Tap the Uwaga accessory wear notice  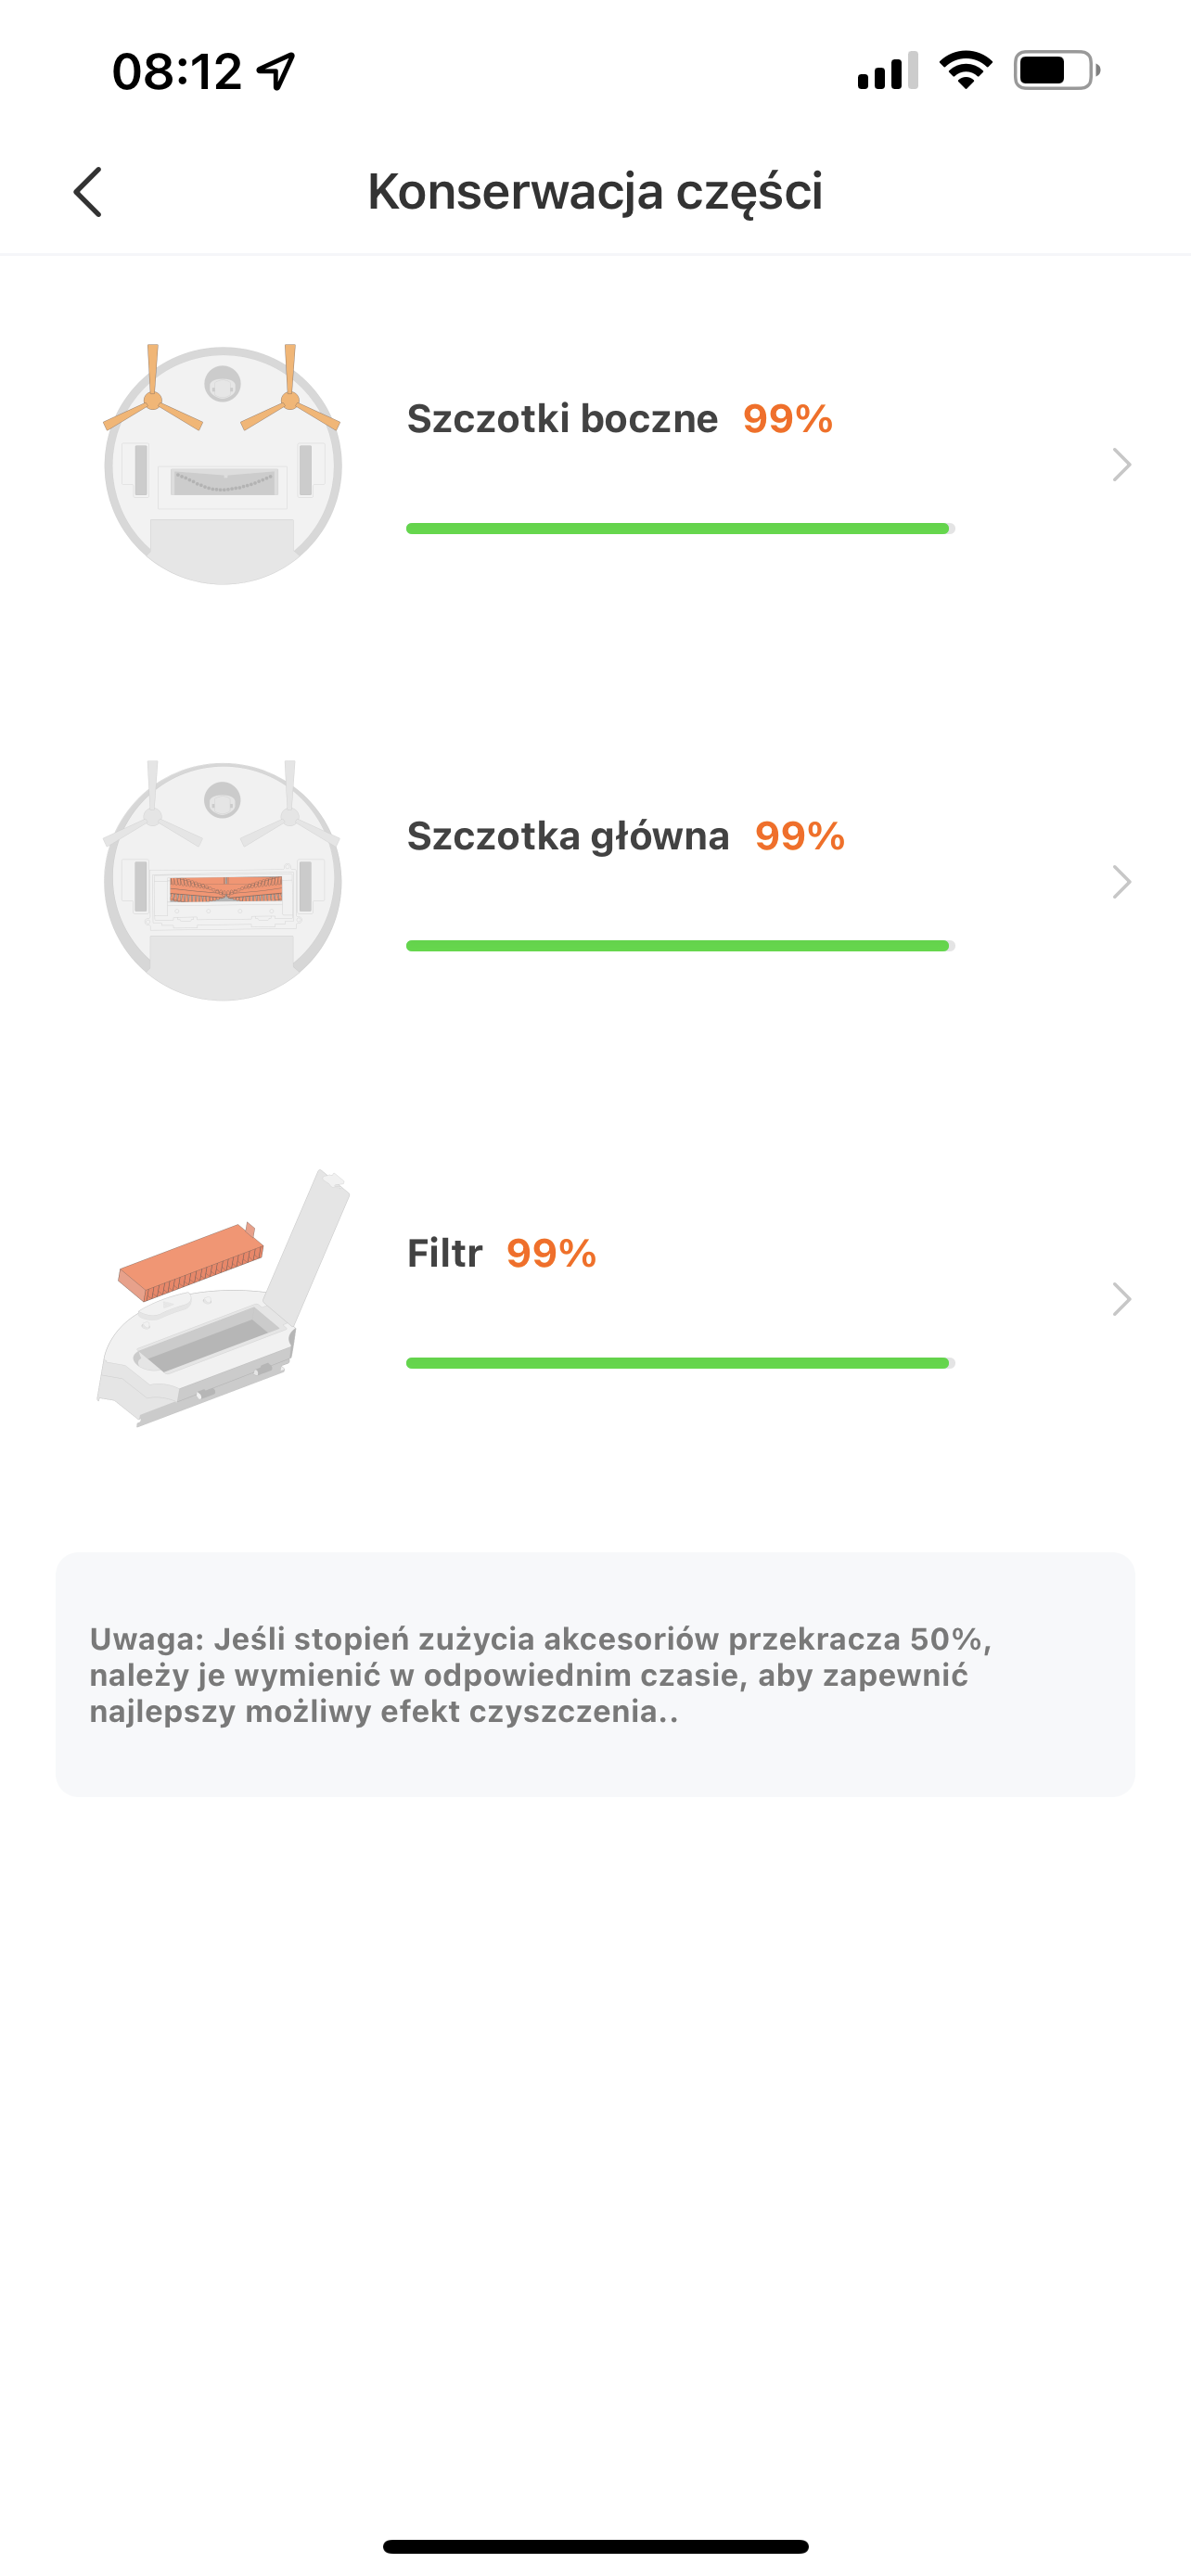[595, 1674]
